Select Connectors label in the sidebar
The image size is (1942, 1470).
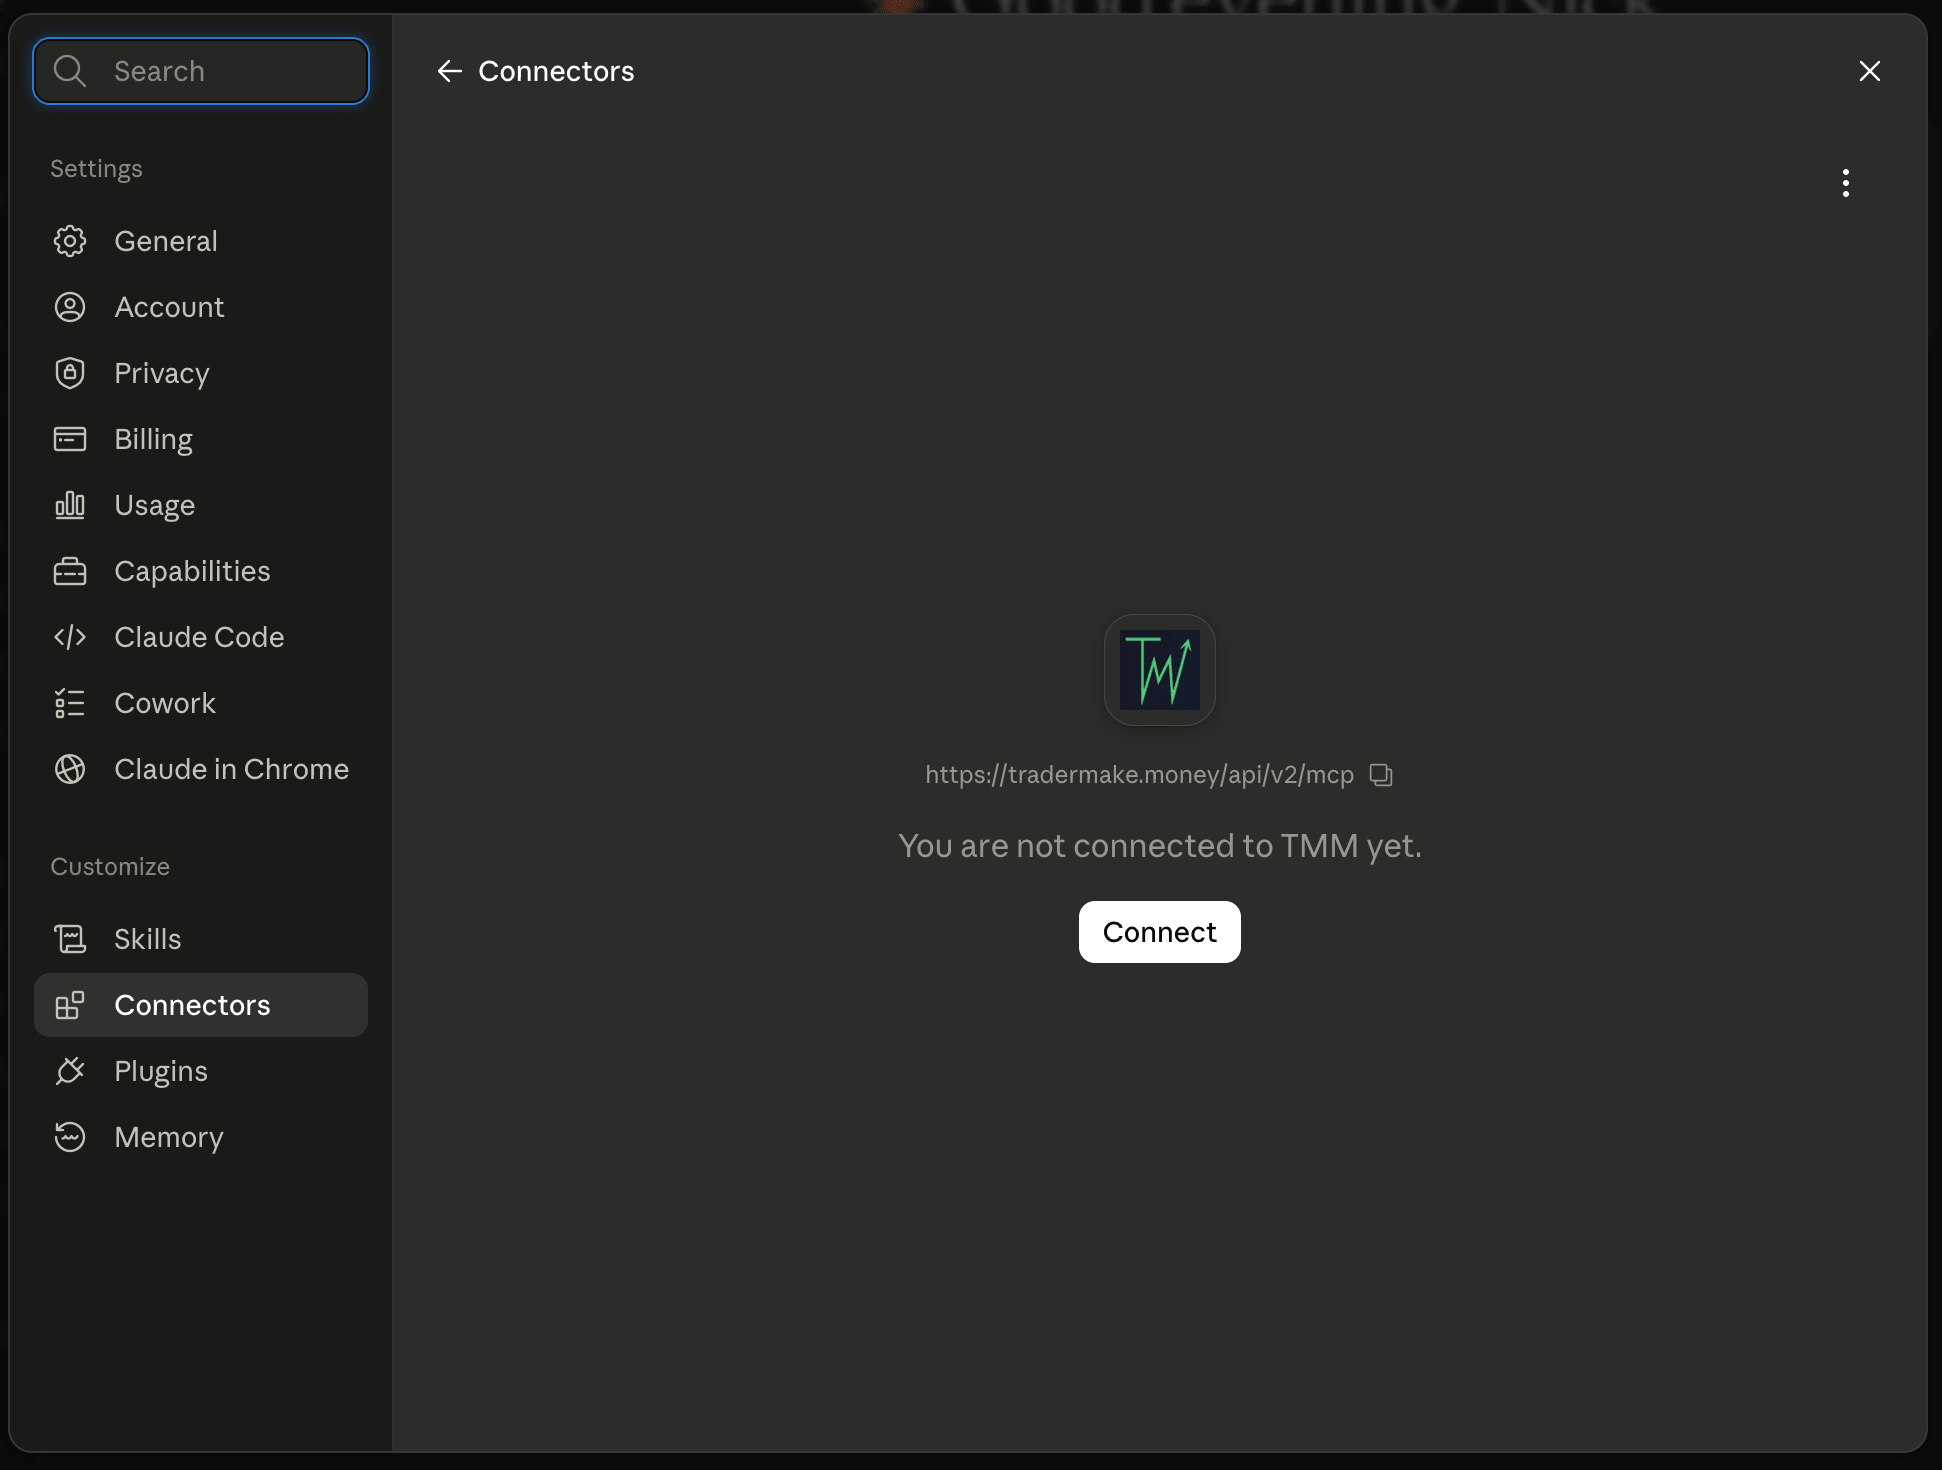192,1005
